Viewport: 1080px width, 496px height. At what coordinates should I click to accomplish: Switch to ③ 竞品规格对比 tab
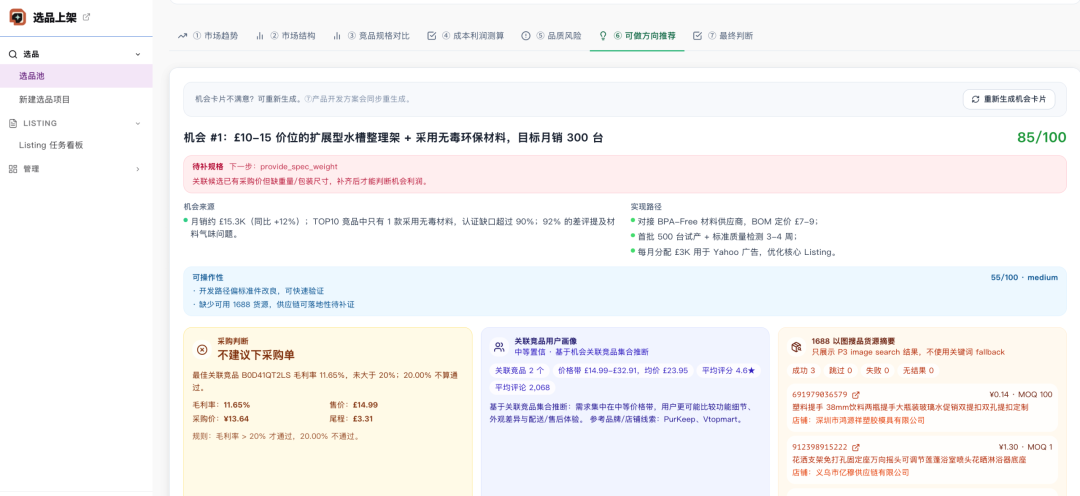click(371, 36)
